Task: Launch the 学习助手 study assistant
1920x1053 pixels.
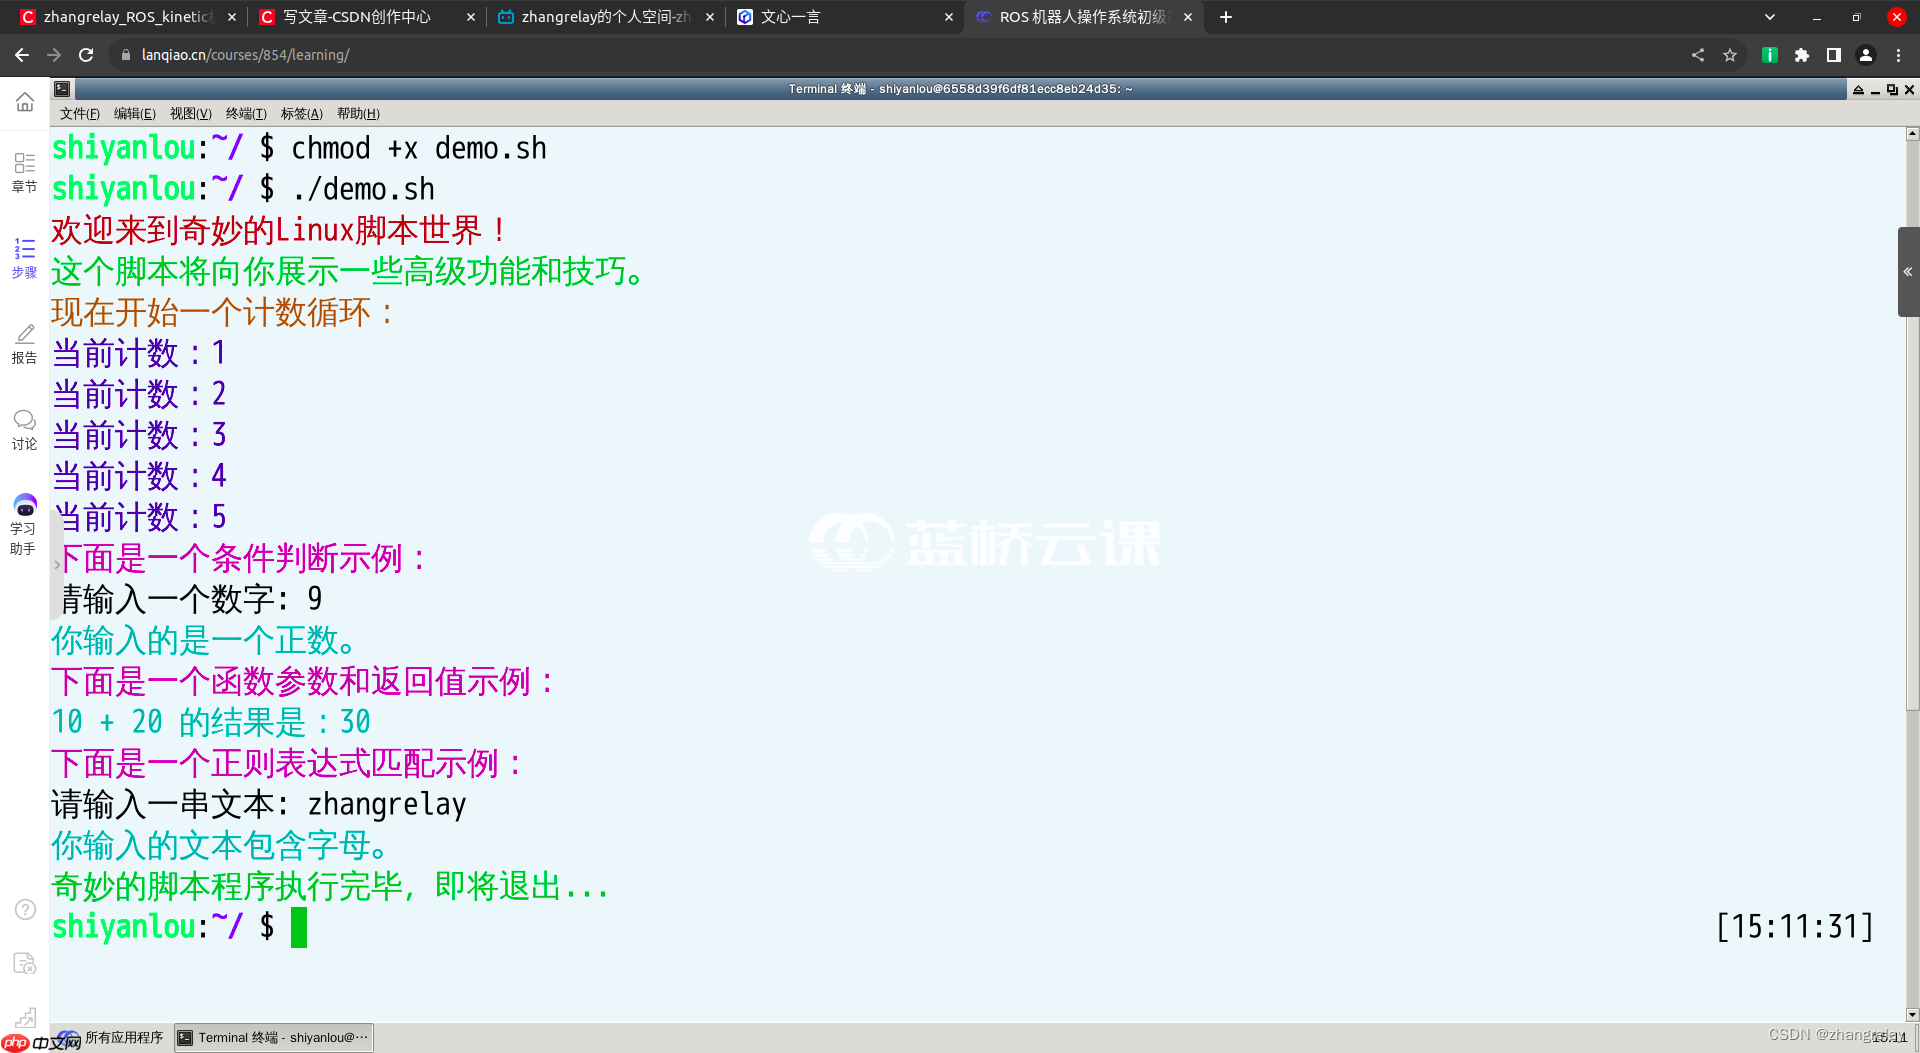Action: [x=24, y=525]
